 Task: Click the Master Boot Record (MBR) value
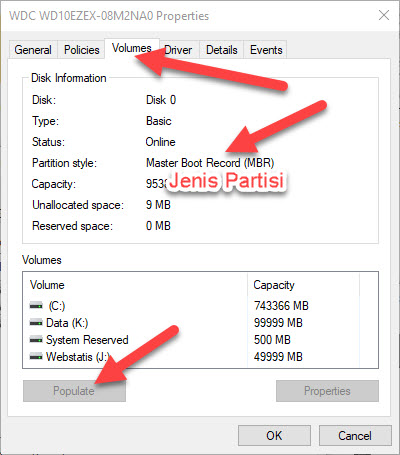click(210, 163)
